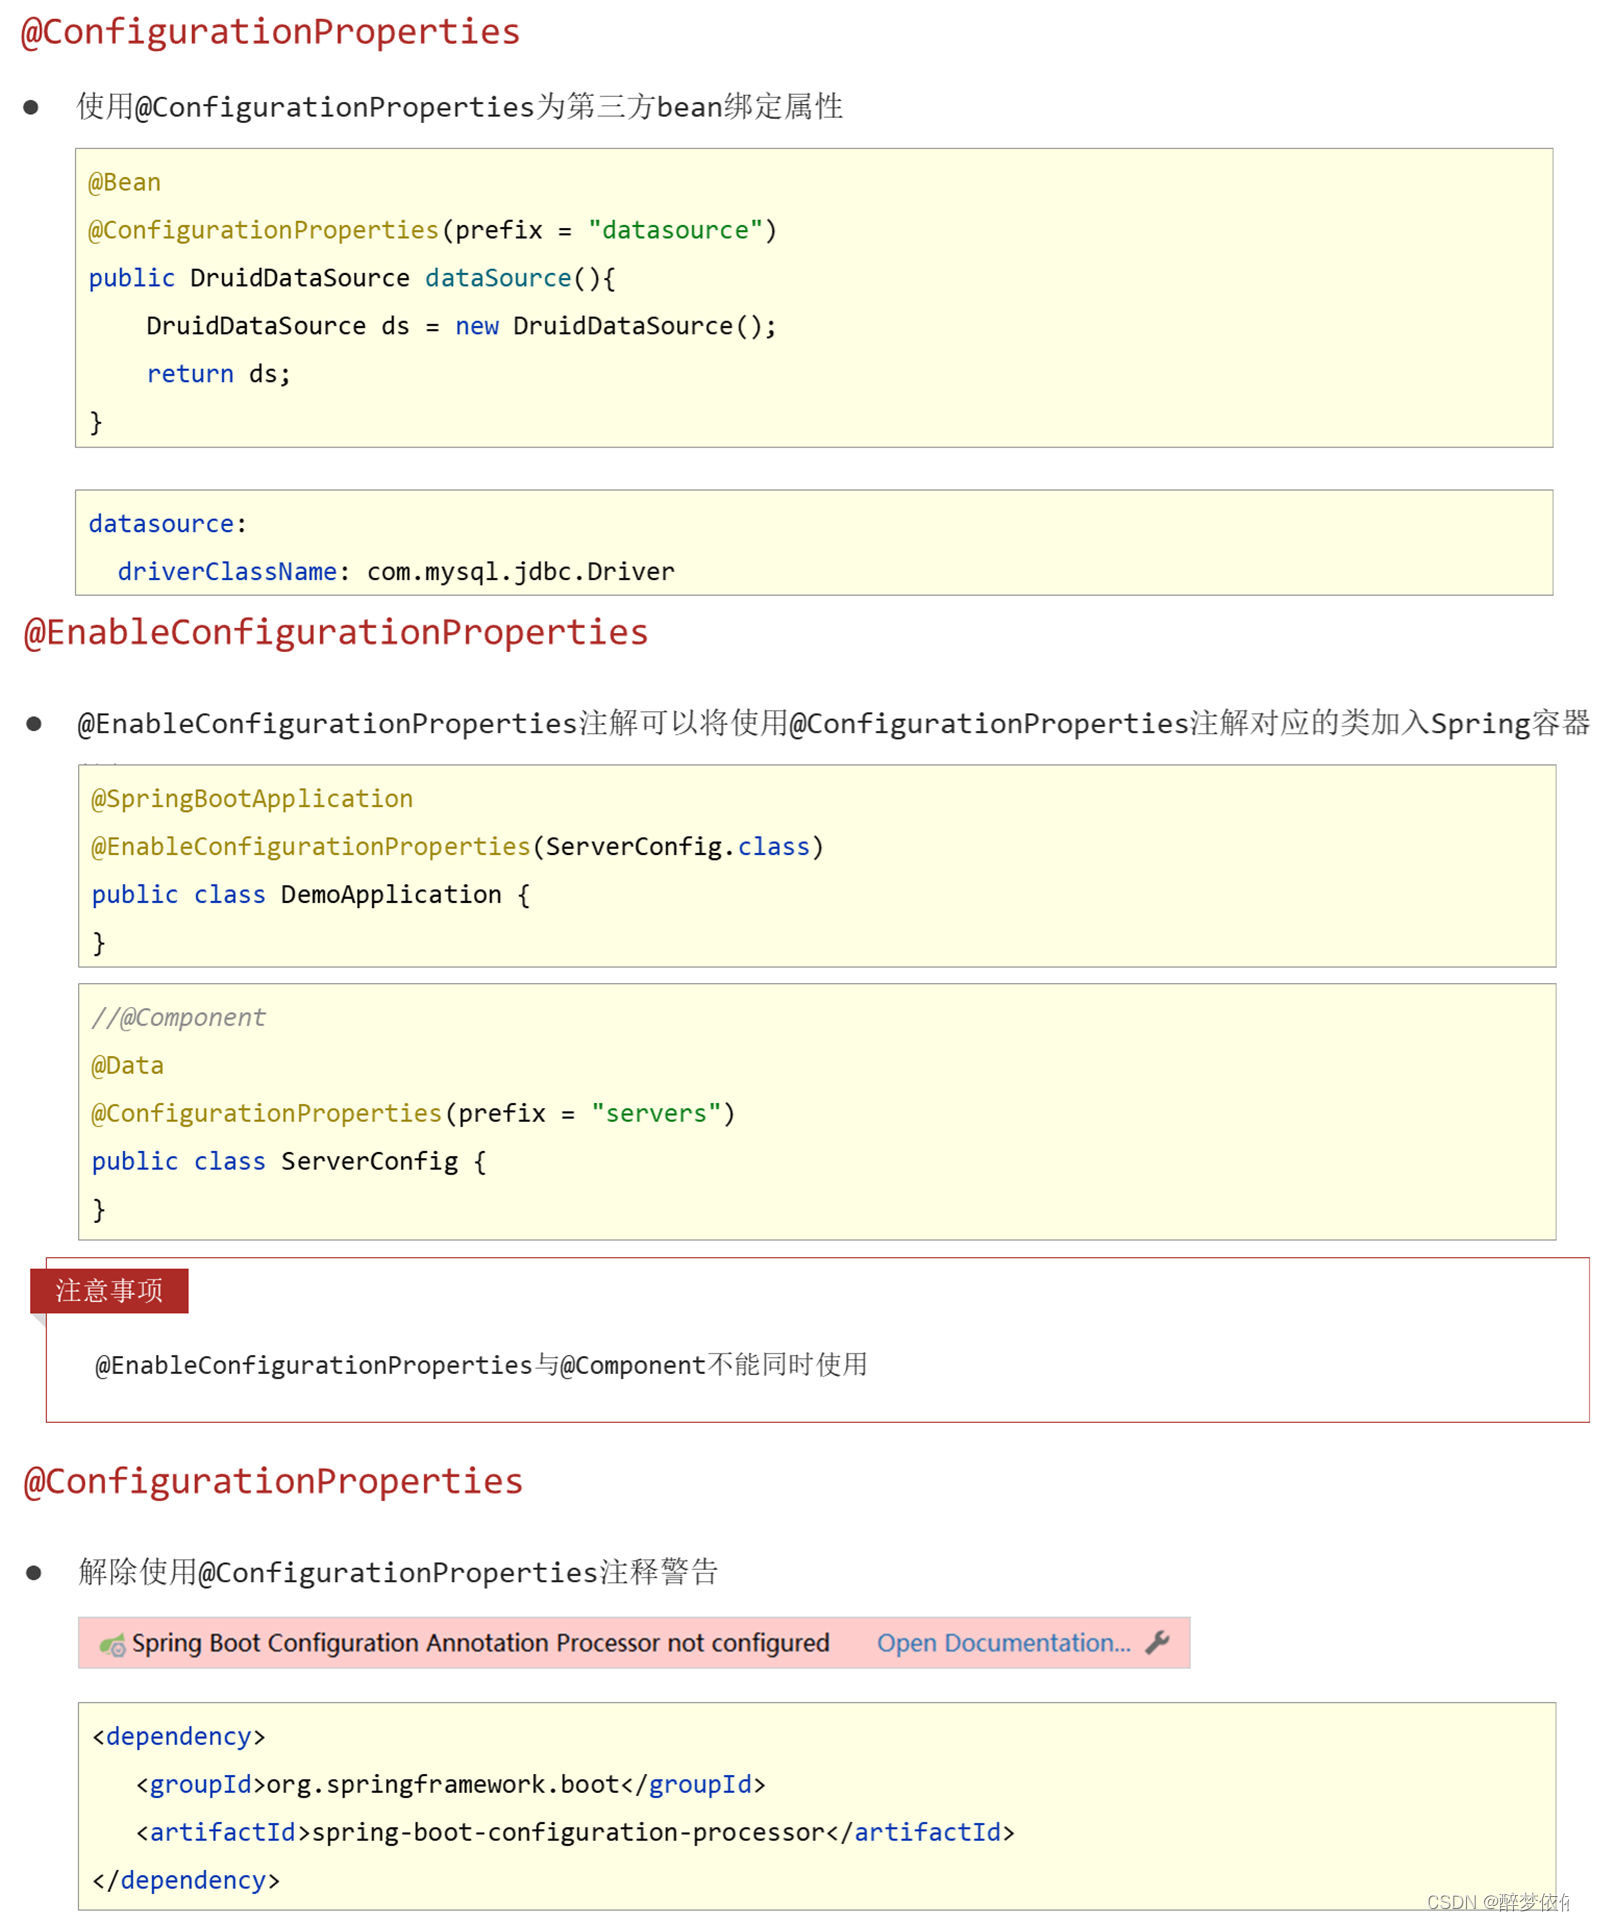
Task: Click the Spring Boot leaf icon in warning bar
Action: (x=112, y=1644)
